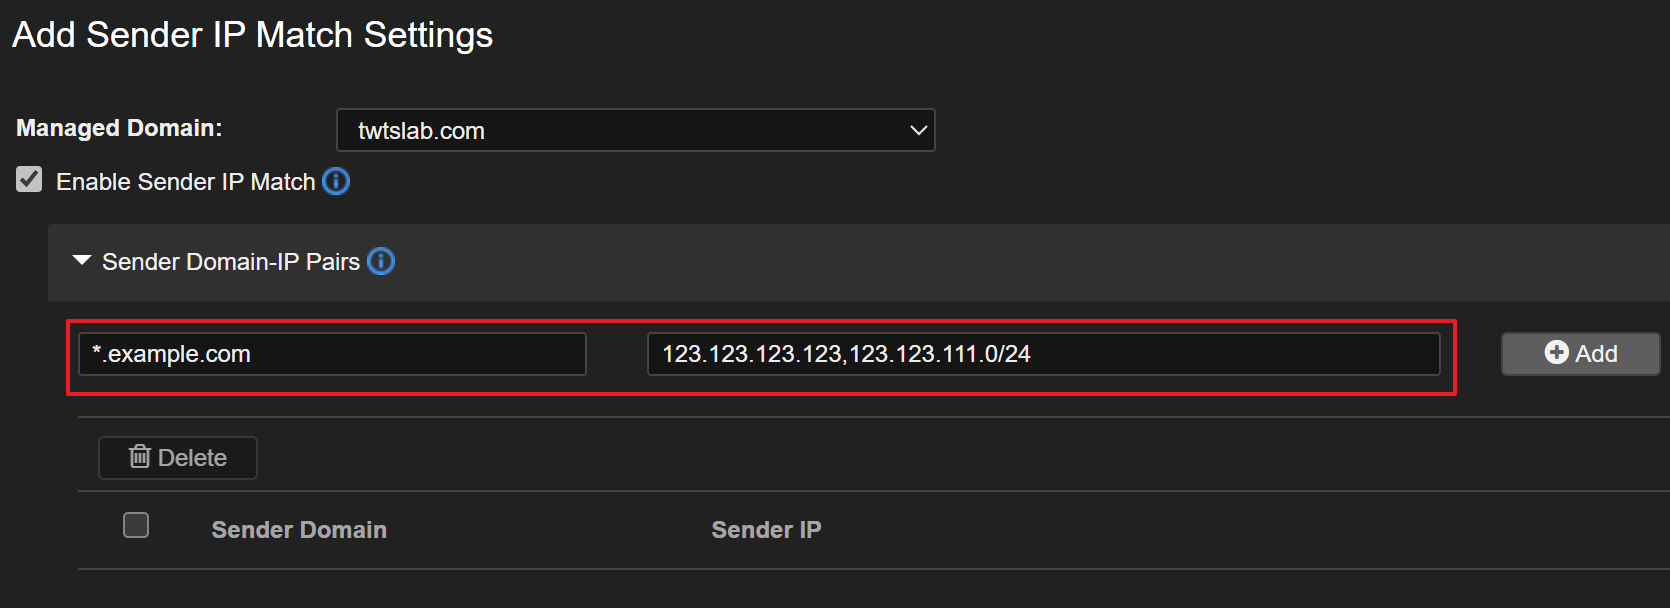Uncheck the Enable Sender IP Match checkbox

pyautogui.click(x=29, y=180)
